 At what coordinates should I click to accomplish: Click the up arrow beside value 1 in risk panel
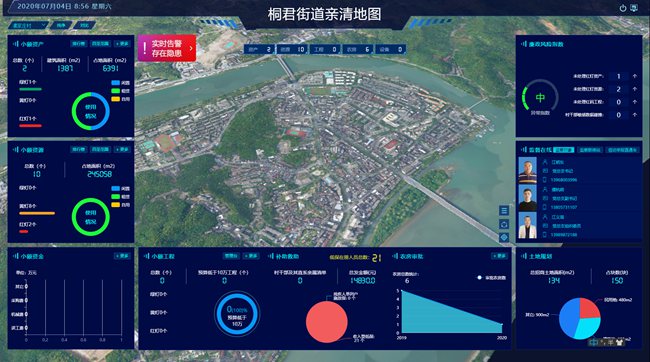[635, 76]
